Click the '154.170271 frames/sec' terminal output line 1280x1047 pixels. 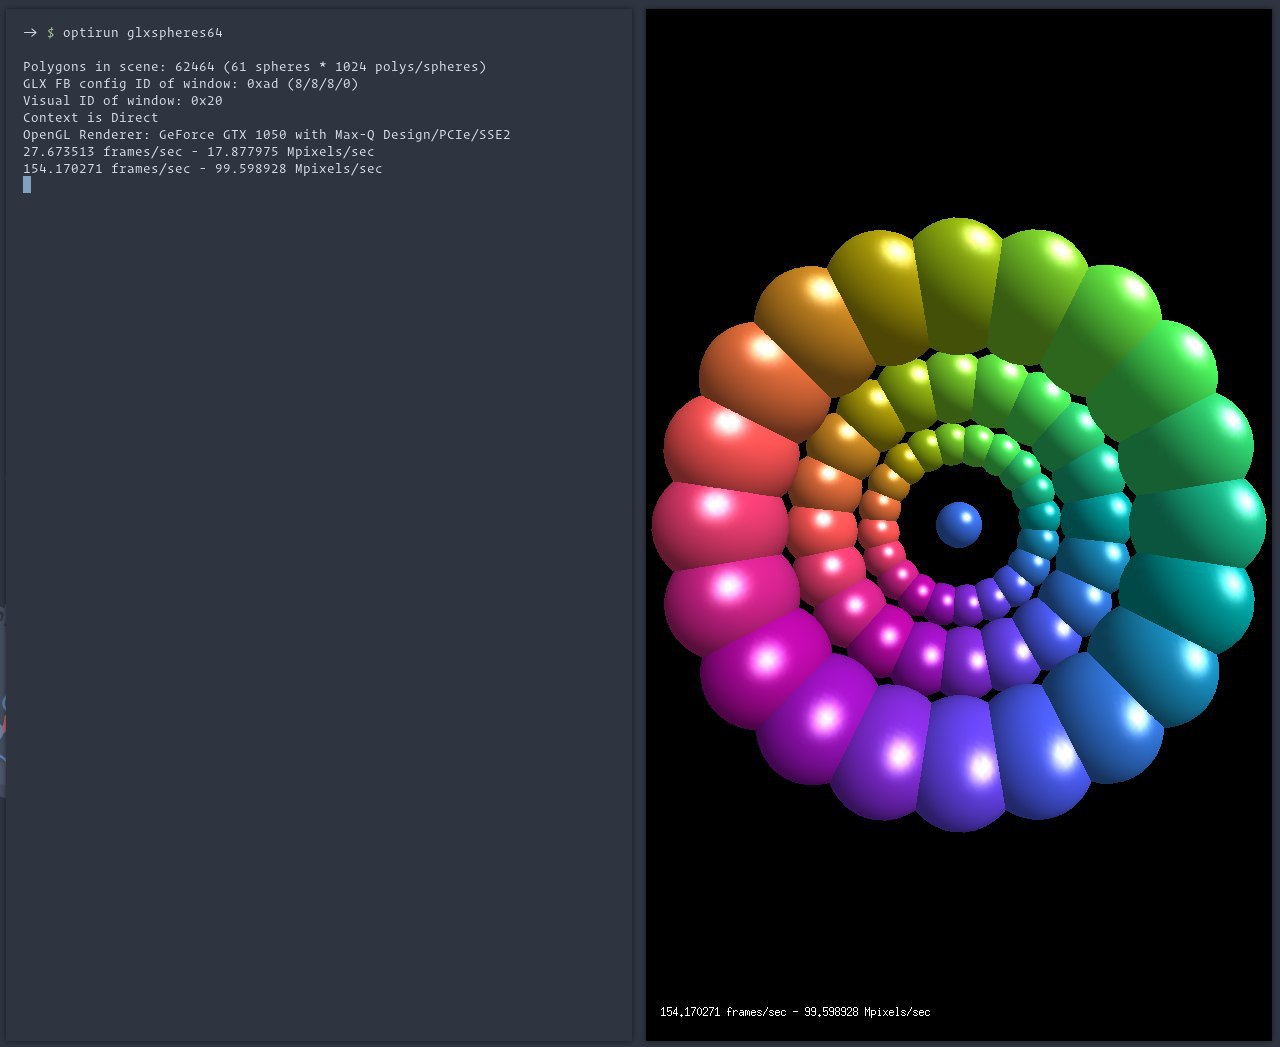tap(203, 169)
